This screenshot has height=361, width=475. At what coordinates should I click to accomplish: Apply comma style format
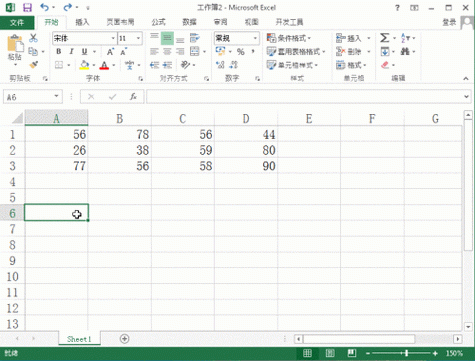[x=253, y=51]
